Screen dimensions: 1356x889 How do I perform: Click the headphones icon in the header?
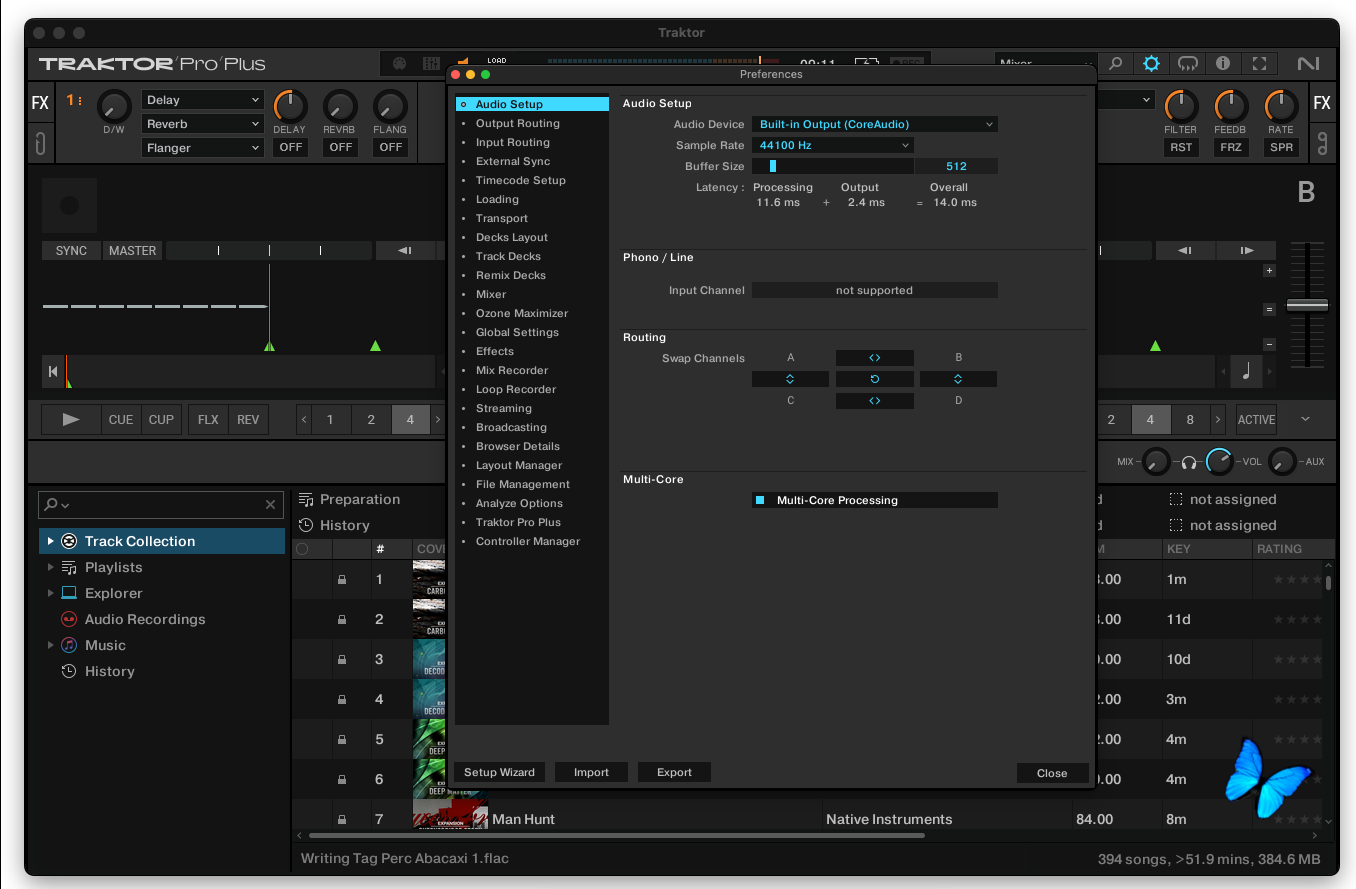pos(1187,64)
